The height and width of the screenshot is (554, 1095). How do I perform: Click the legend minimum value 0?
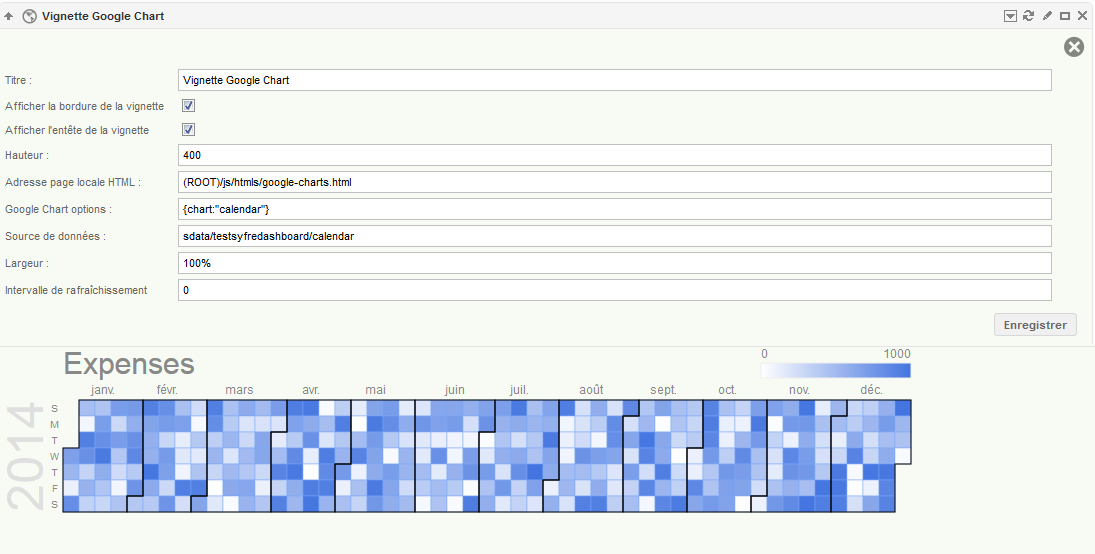pyautogui.click(x=765, y=353)
